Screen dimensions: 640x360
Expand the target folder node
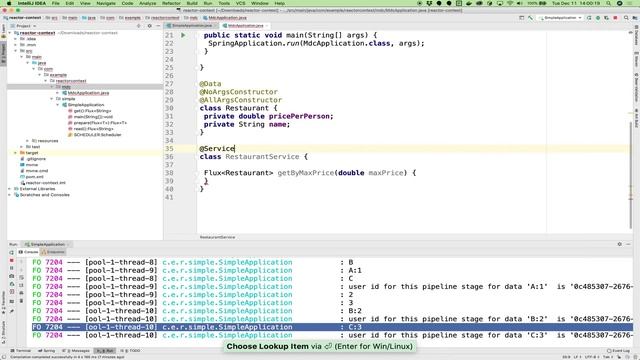(x=16, y=153)
